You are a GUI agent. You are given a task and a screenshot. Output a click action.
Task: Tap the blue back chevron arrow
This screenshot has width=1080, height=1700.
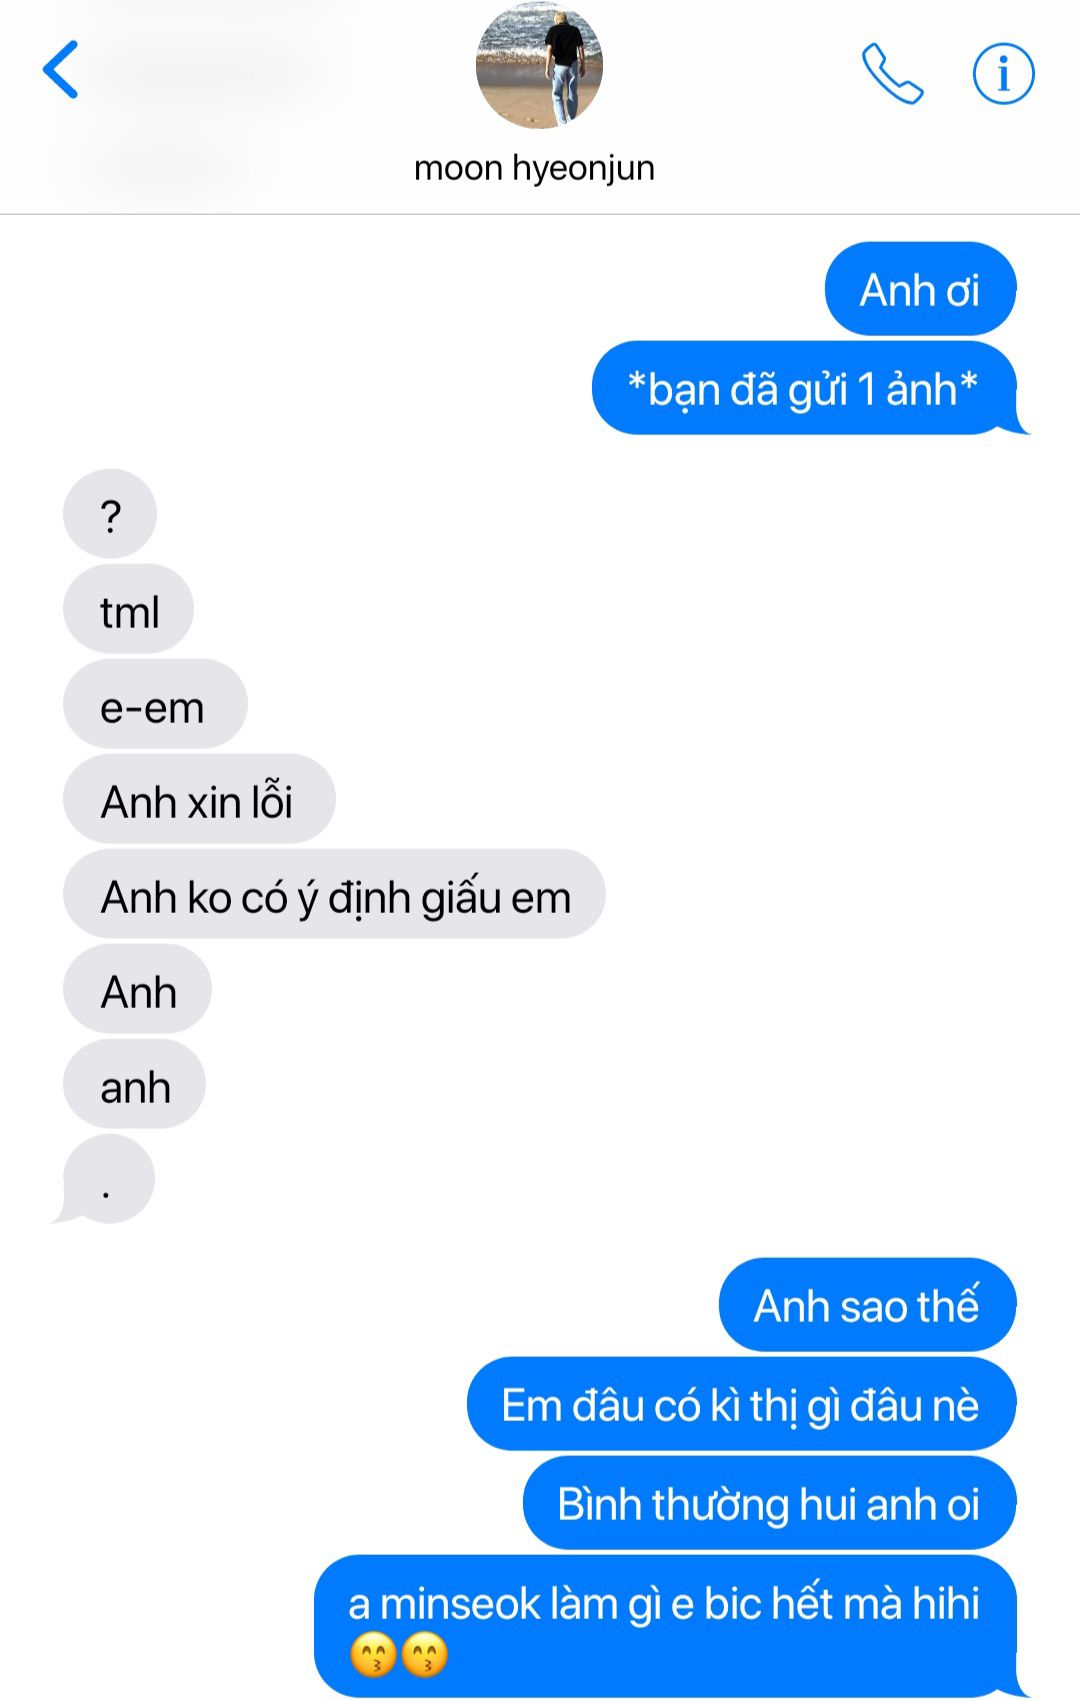pyautogui.click(x=60, y=70)
